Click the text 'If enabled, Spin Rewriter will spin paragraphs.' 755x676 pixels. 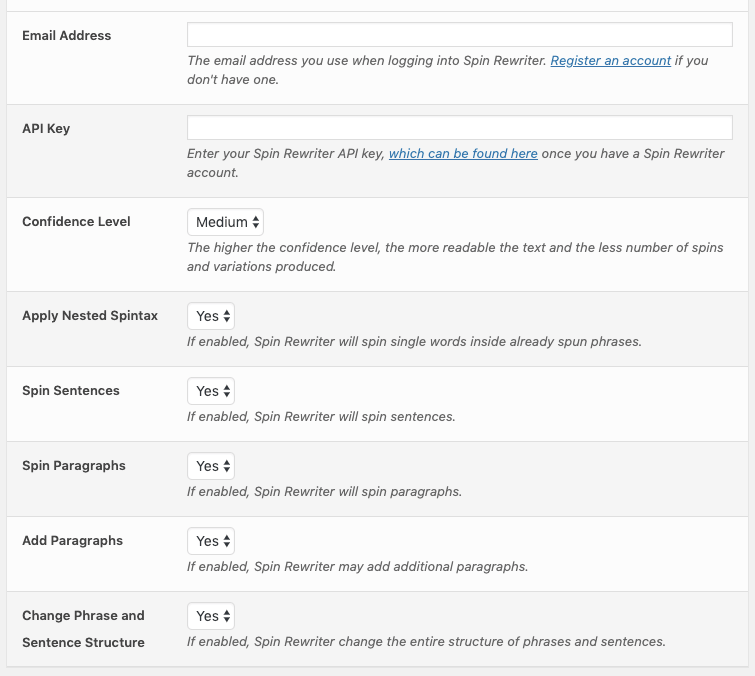pyautogui.click(x=325, y=492)
